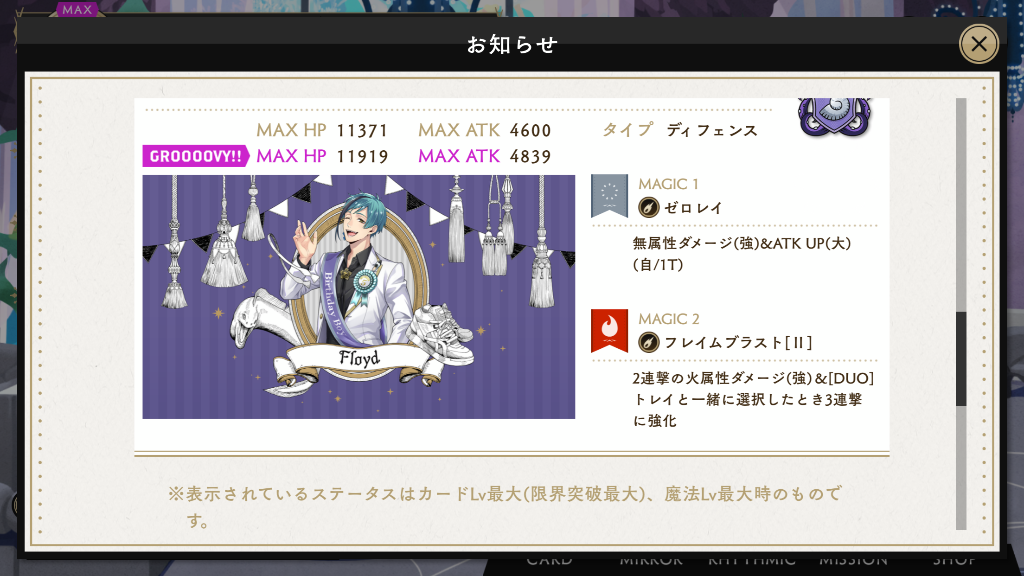Click the MAGIC 1 non-elemental banner icon
1024x576 pixels.
click(x=609, y=195)
